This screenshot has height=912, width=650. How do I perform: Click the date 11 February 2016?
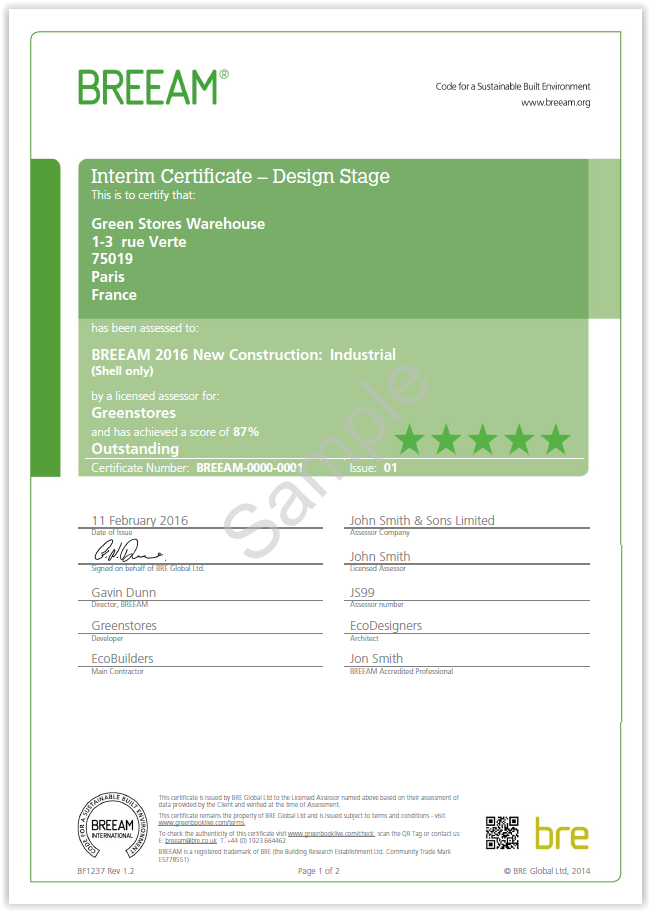(x=139, y=520)
